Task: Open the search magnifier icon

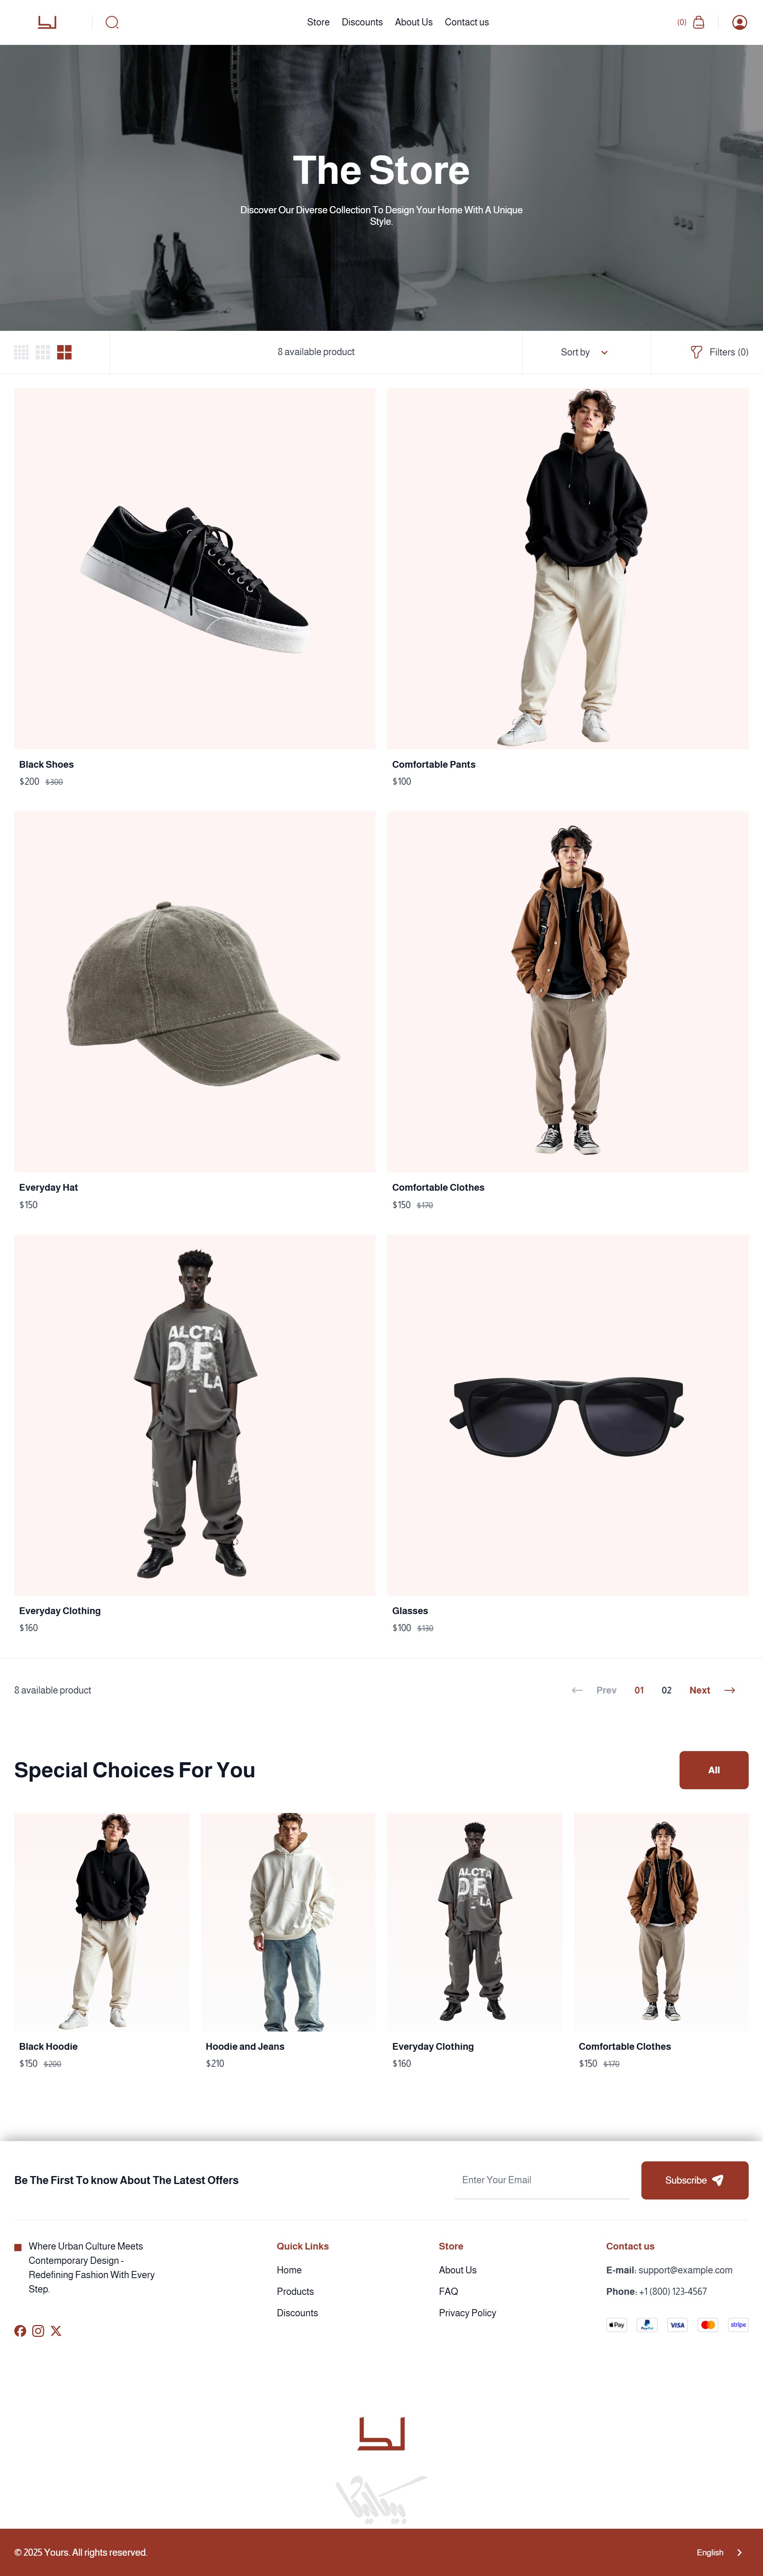Action: pos(112,22)
